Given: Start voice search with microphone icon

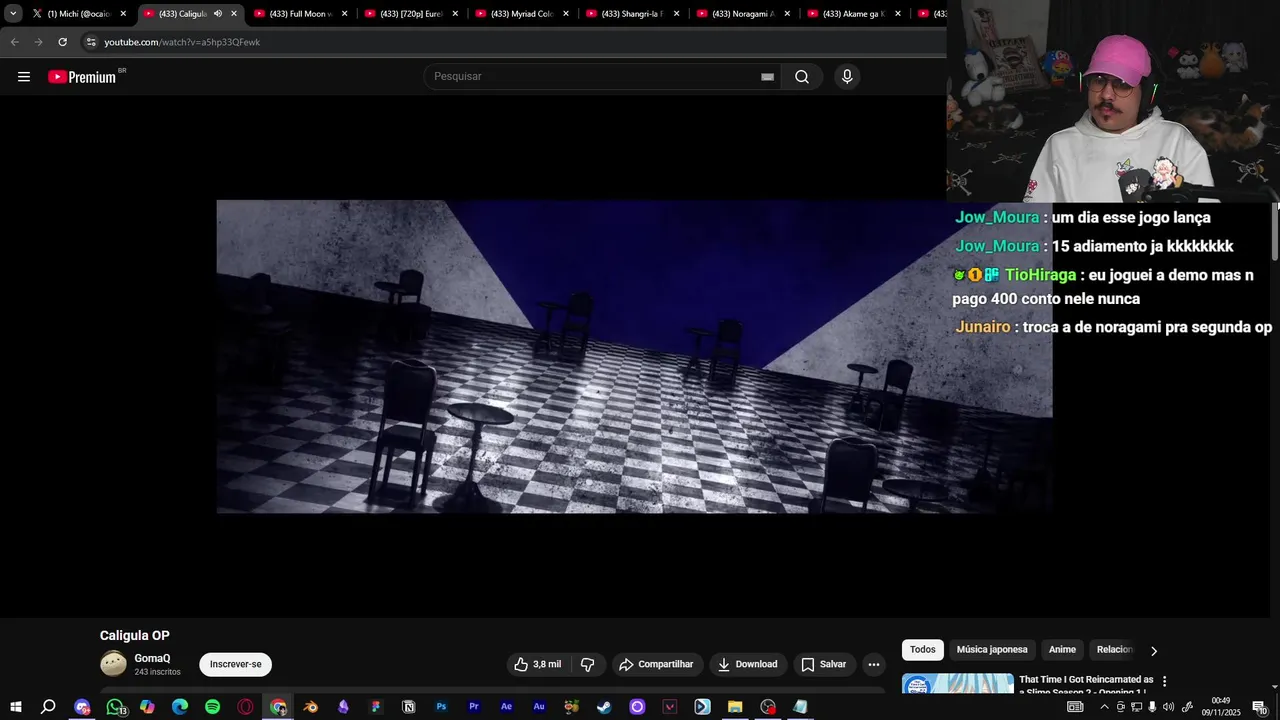Looking at the screenshot, I should [x=847, y=77].
